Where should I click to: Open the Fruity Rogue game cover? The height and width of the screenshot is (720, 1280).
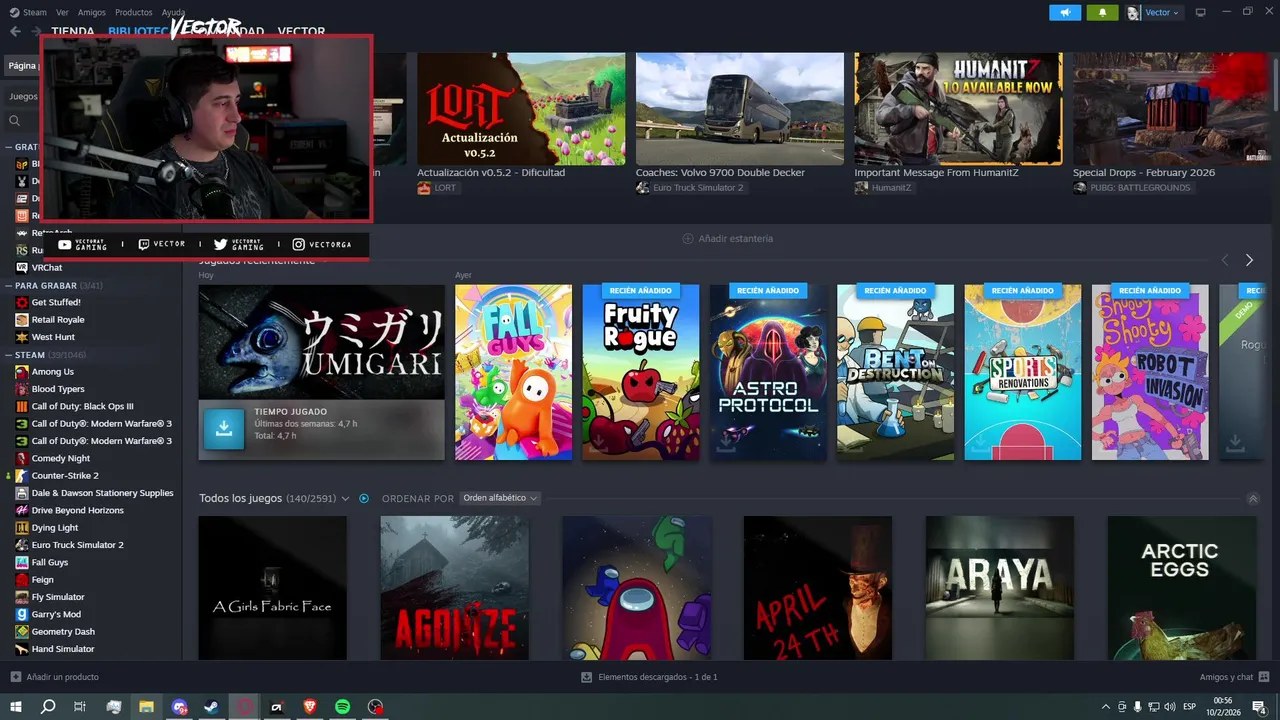pyautogui.click(x=641, y=372)
